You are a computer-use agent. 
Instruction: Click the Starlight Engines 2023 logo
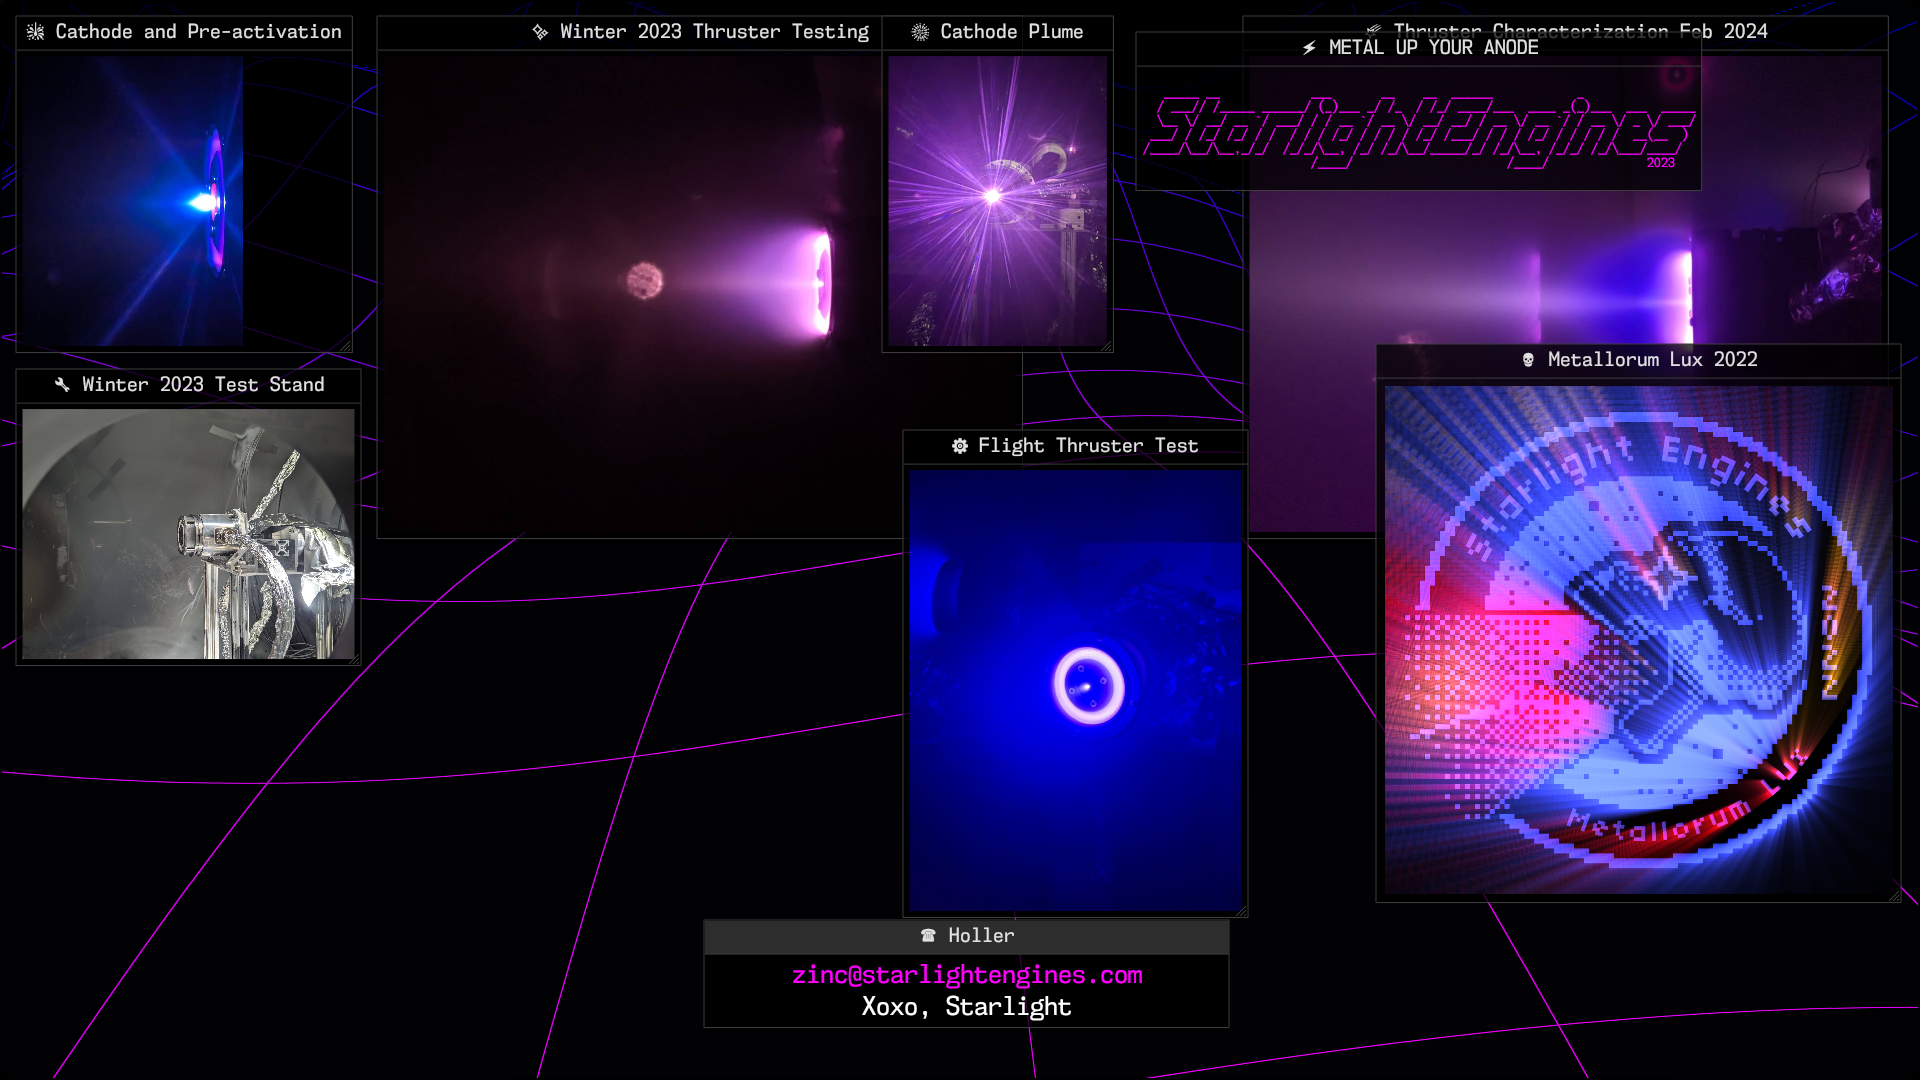(x=1418, y=132)
